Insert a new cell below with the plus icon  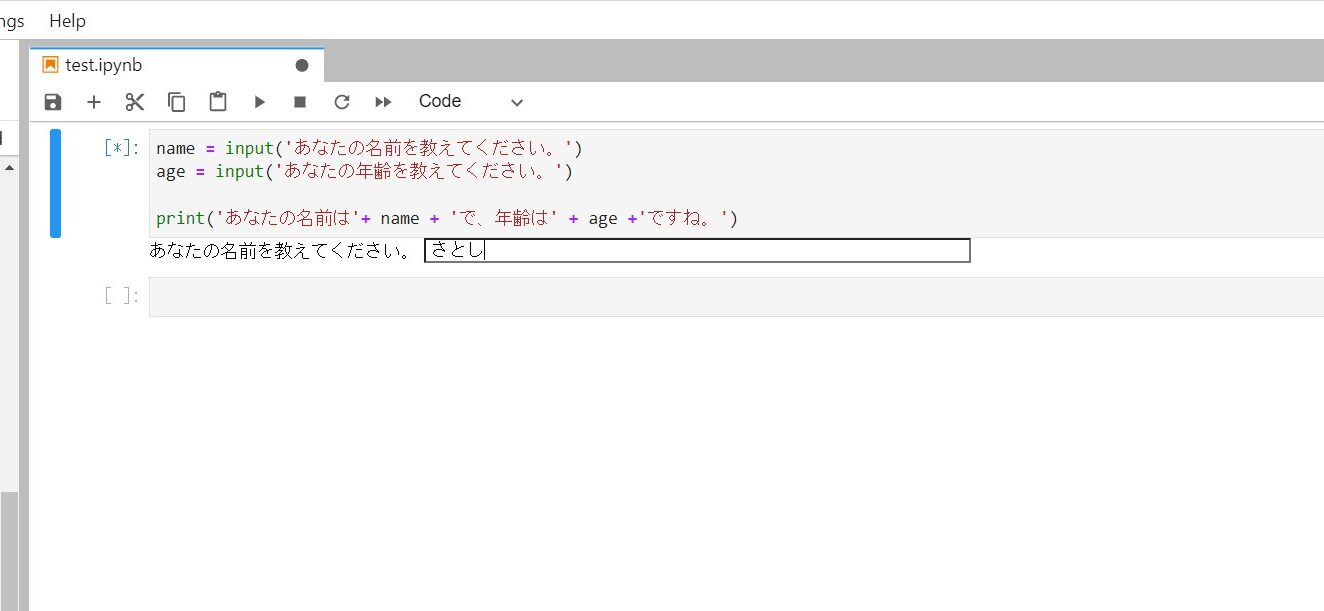pos(94,102)
